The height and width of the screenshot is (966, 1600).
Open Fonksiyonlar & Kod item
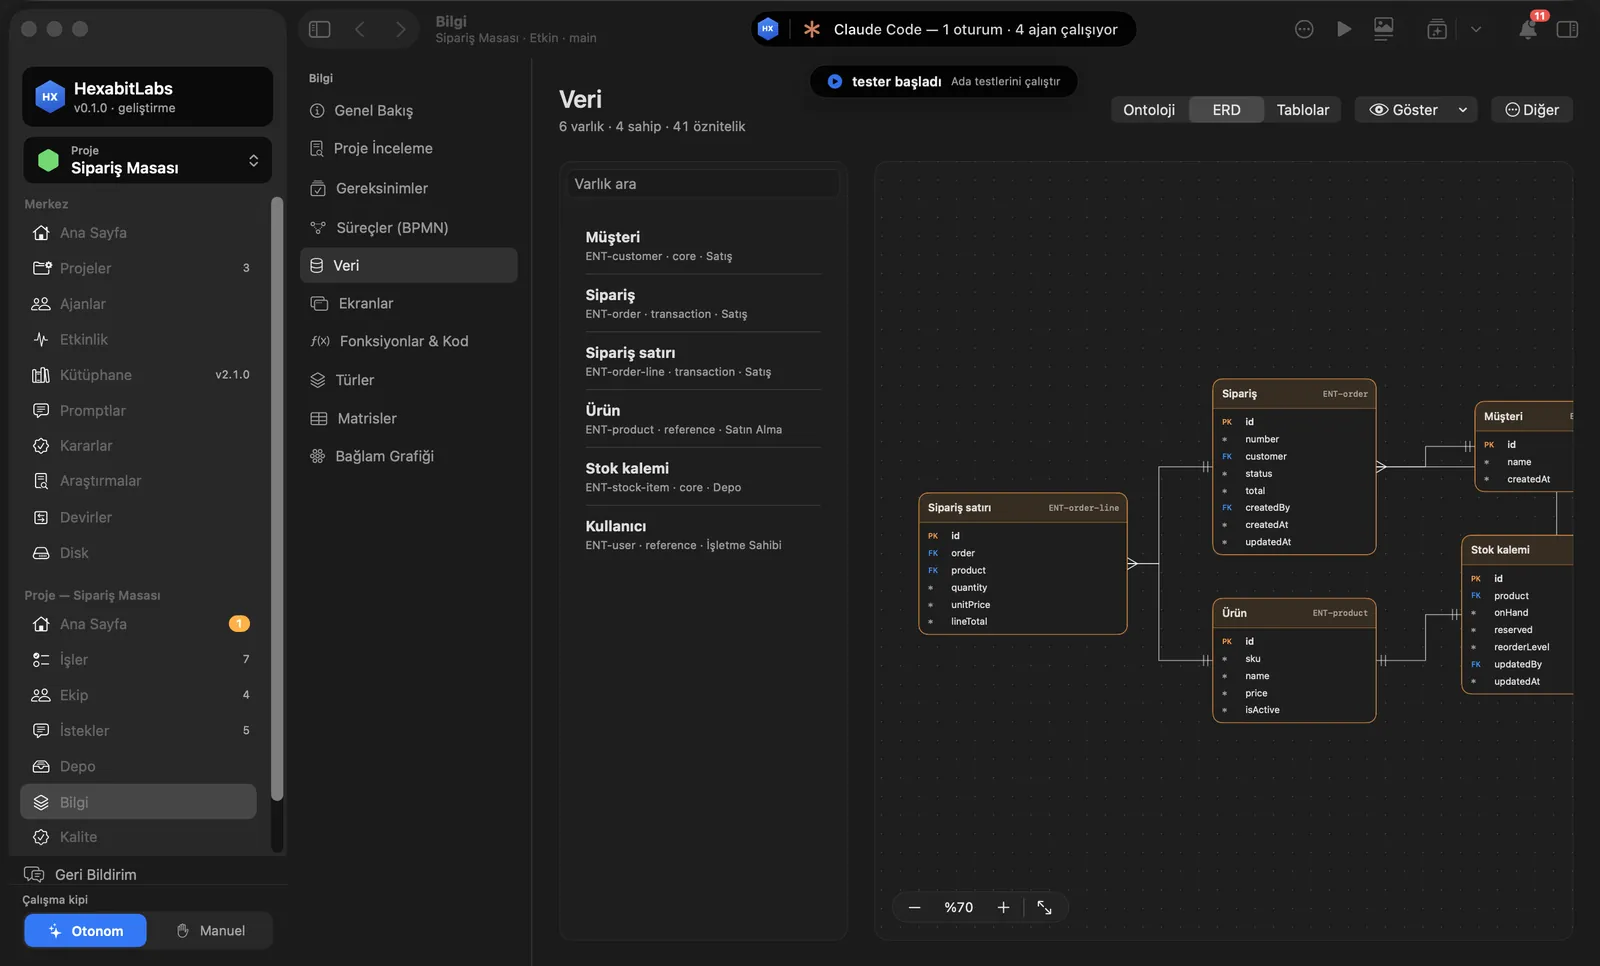pos(409,342)
